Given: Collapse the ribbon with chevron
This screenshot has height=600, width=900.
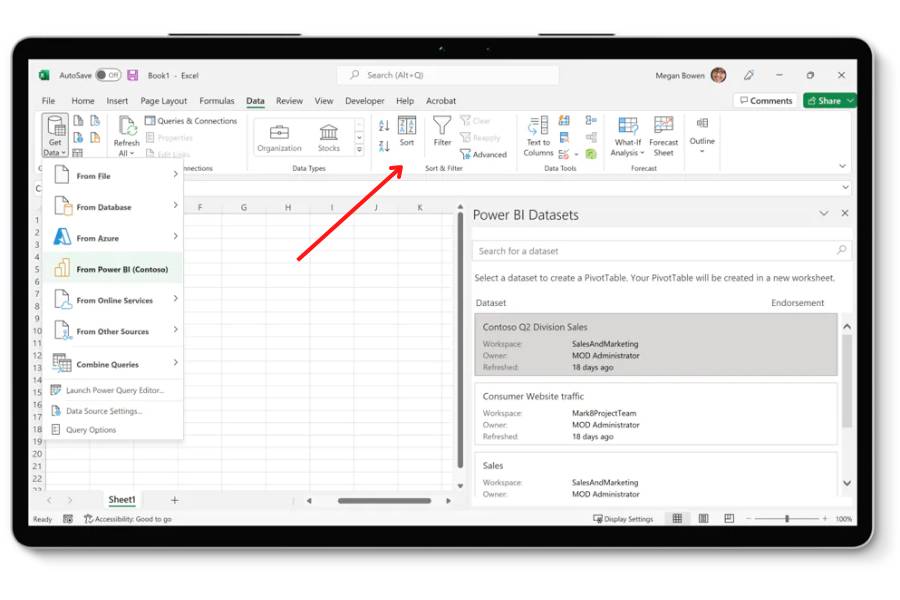Looking at the screenshot, I should pyautogui.click(x=842, y=166).
